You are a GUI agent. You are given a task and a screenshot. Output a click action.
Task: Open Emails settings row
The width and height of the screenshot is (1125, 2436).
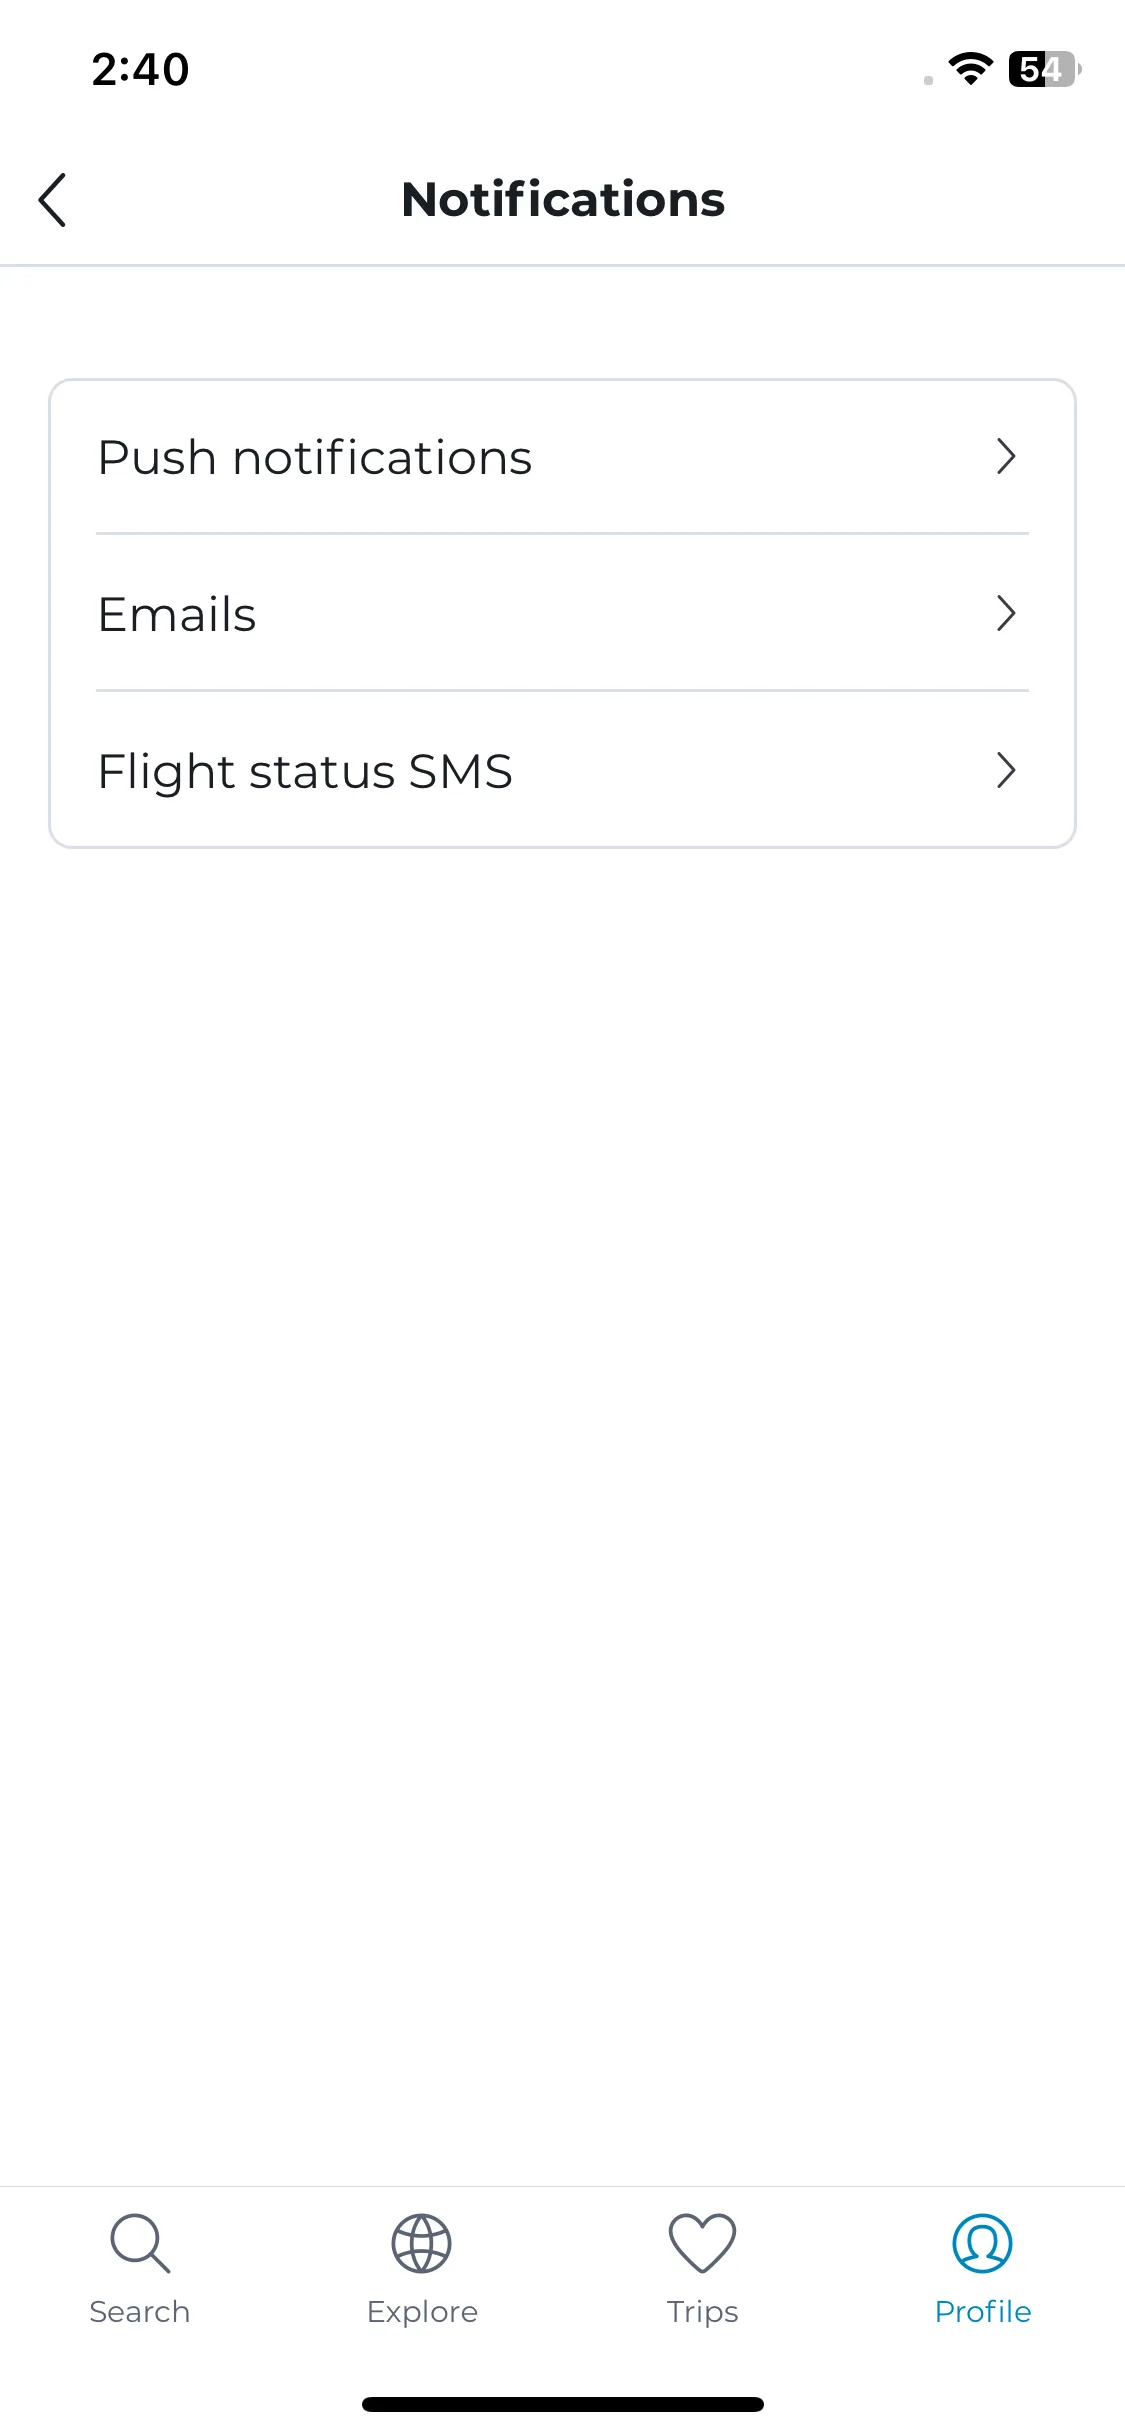[562, 613]
